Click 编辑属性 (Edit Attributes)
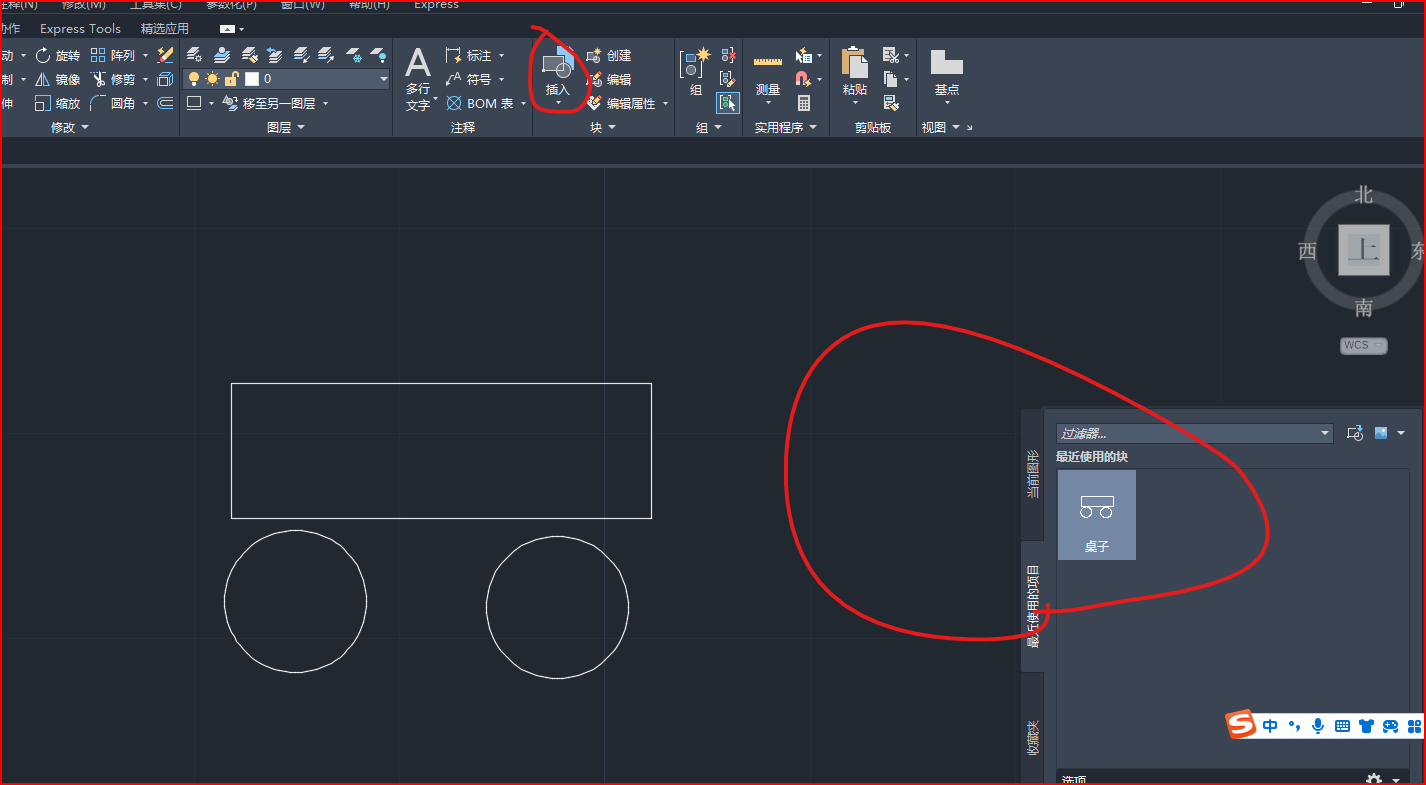The image size is (1426, 785). (x=621, y=103)
